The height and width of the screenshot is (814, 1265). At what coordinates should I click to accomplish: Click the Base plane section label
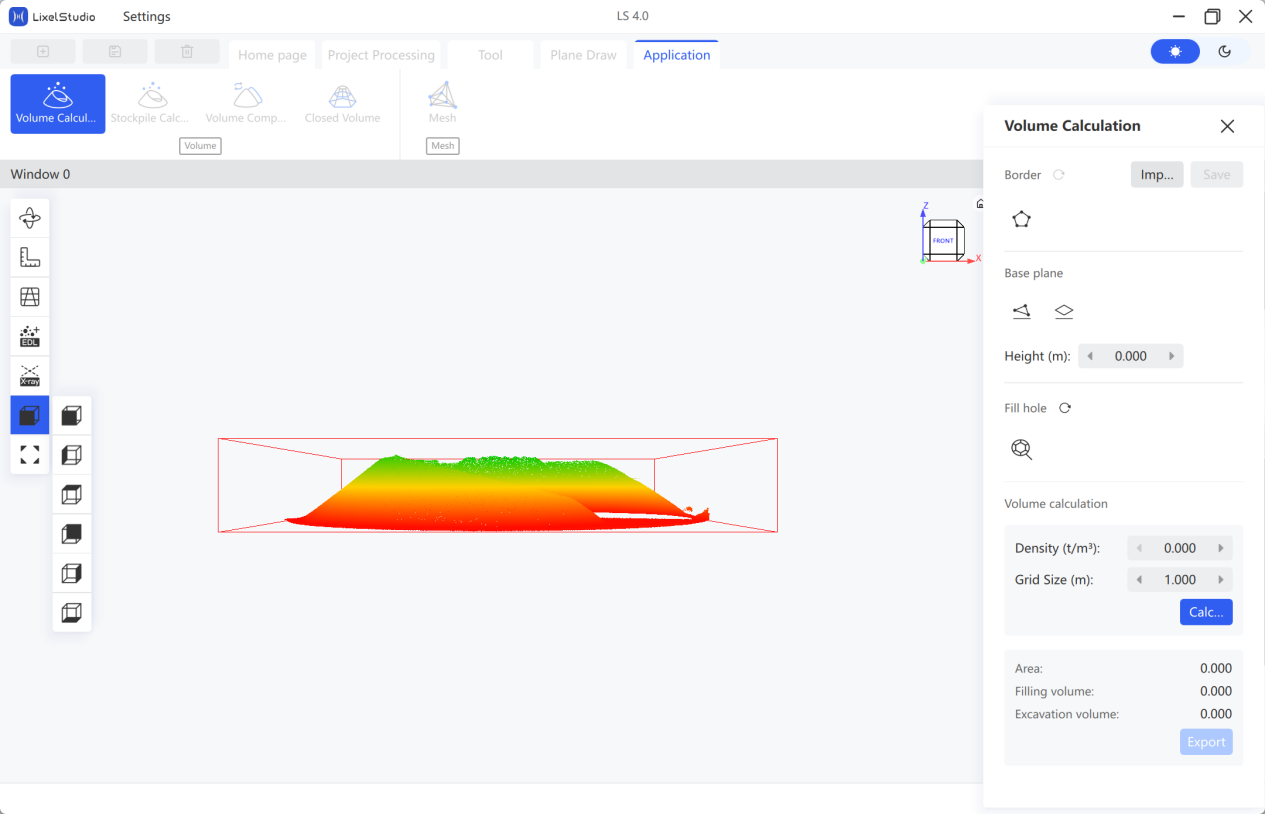pos(1034,273)
